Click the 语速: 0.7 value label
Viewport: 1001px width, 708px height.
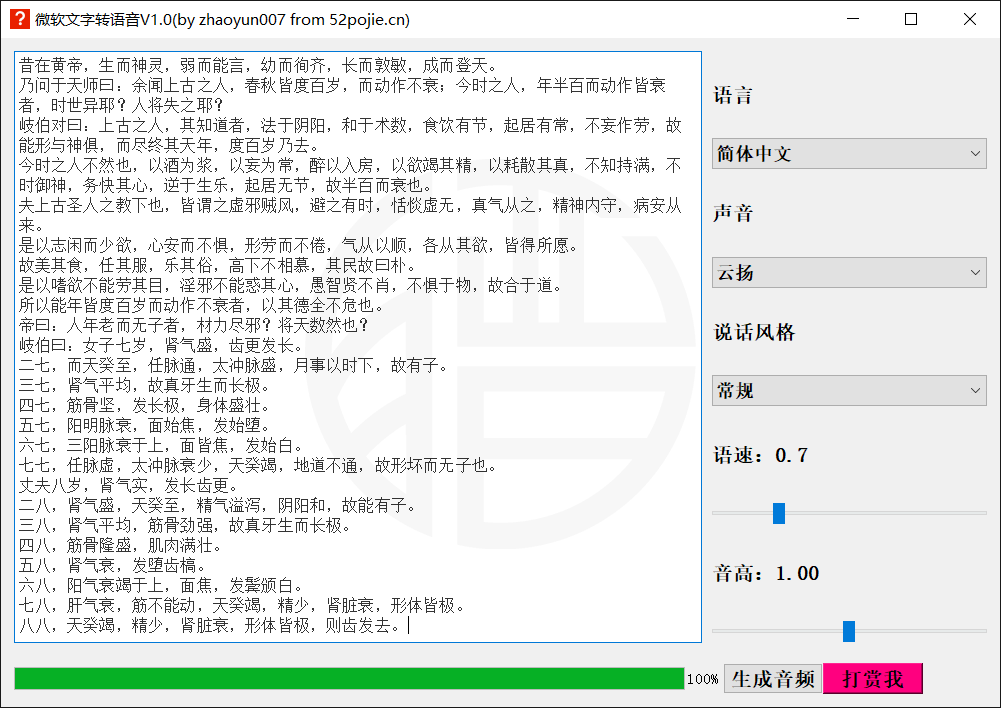pyautogui.click(x=760, y=455)
